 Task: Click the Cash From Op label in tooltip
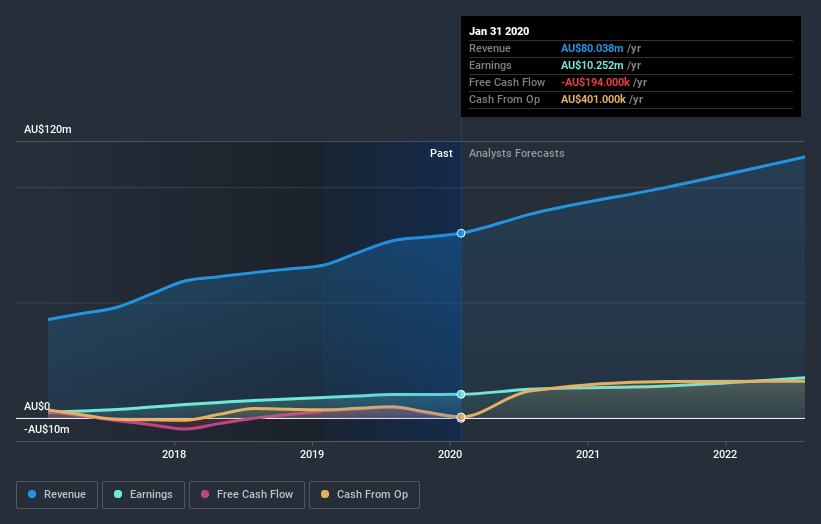point(504,99)
